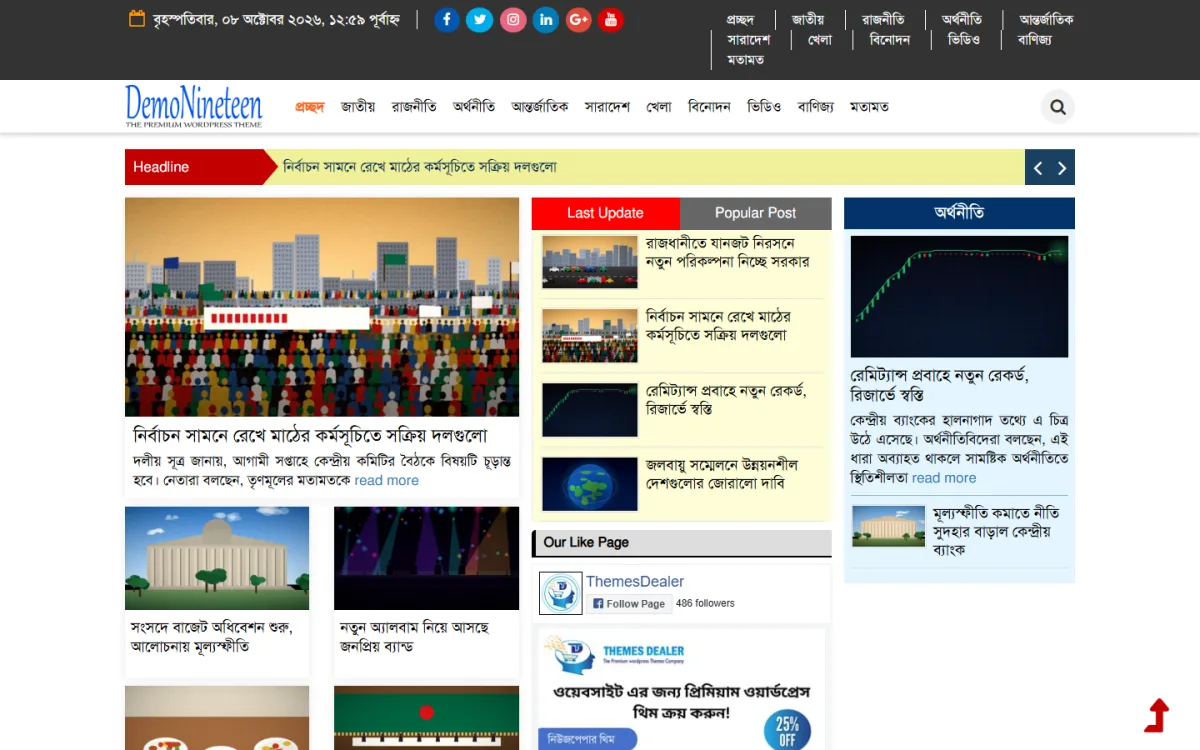This screenshot has width=1200, height=750.
Task: Open আন্তর্জাতিক in the dark top menu
Action: 1046,20
